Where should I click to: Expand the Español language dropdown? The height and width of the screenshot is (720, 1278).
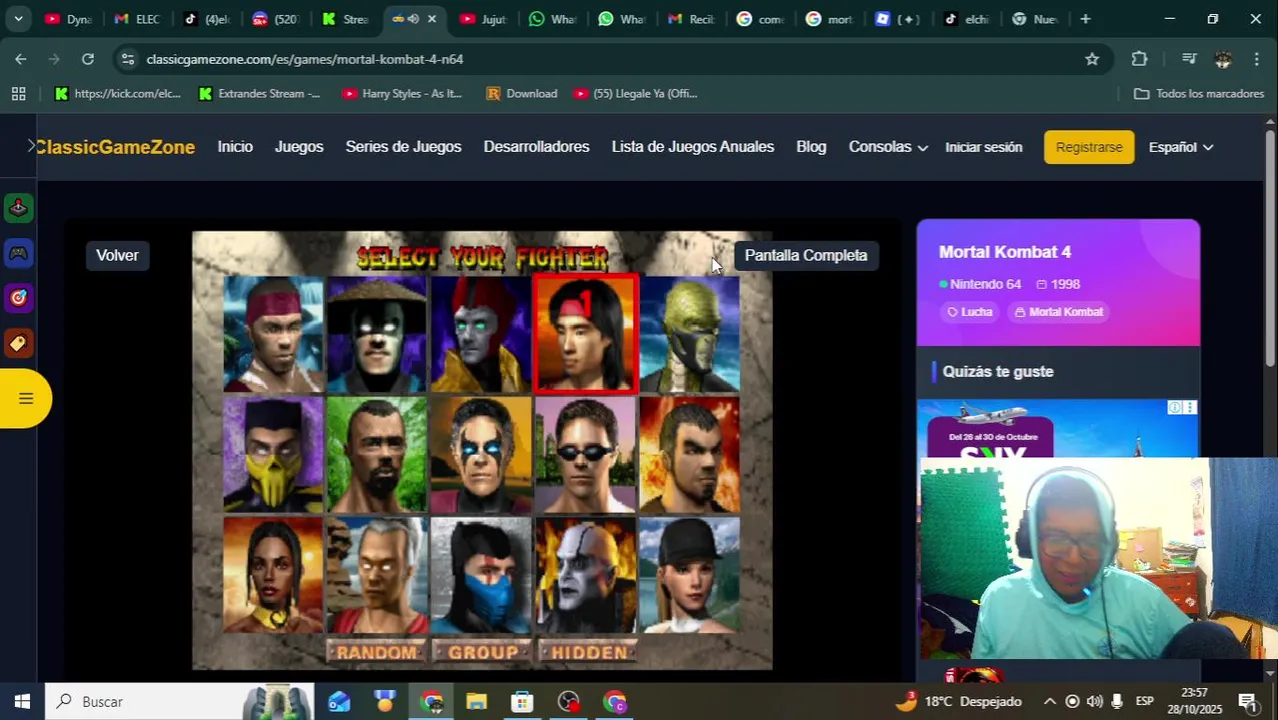click(x=1180, y=147)
